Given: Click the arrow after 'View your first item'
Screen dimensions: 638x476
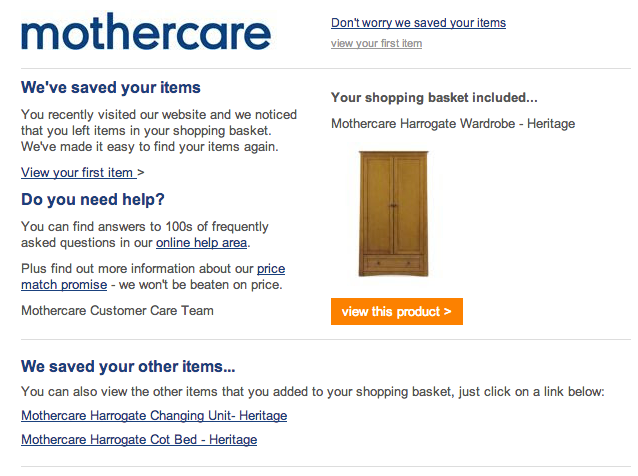Looking at the screenshot, I should [x=141, y=172].
